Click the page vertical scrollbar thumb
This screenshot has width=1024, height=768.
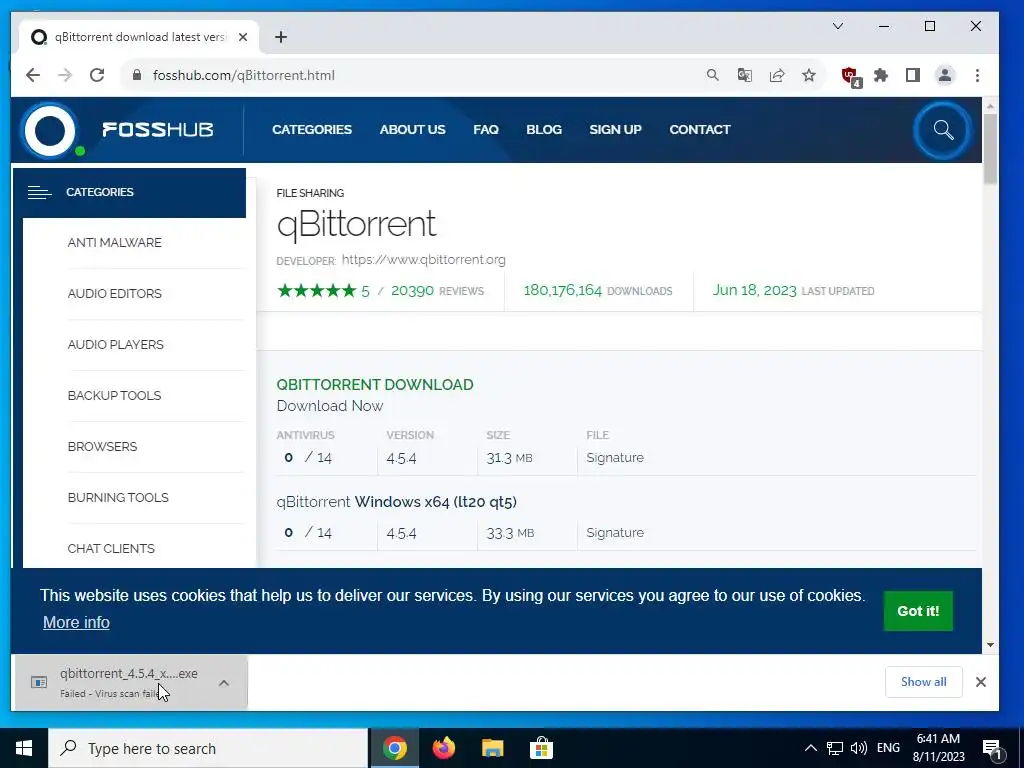pyautogui.click(x=990, y=148)
